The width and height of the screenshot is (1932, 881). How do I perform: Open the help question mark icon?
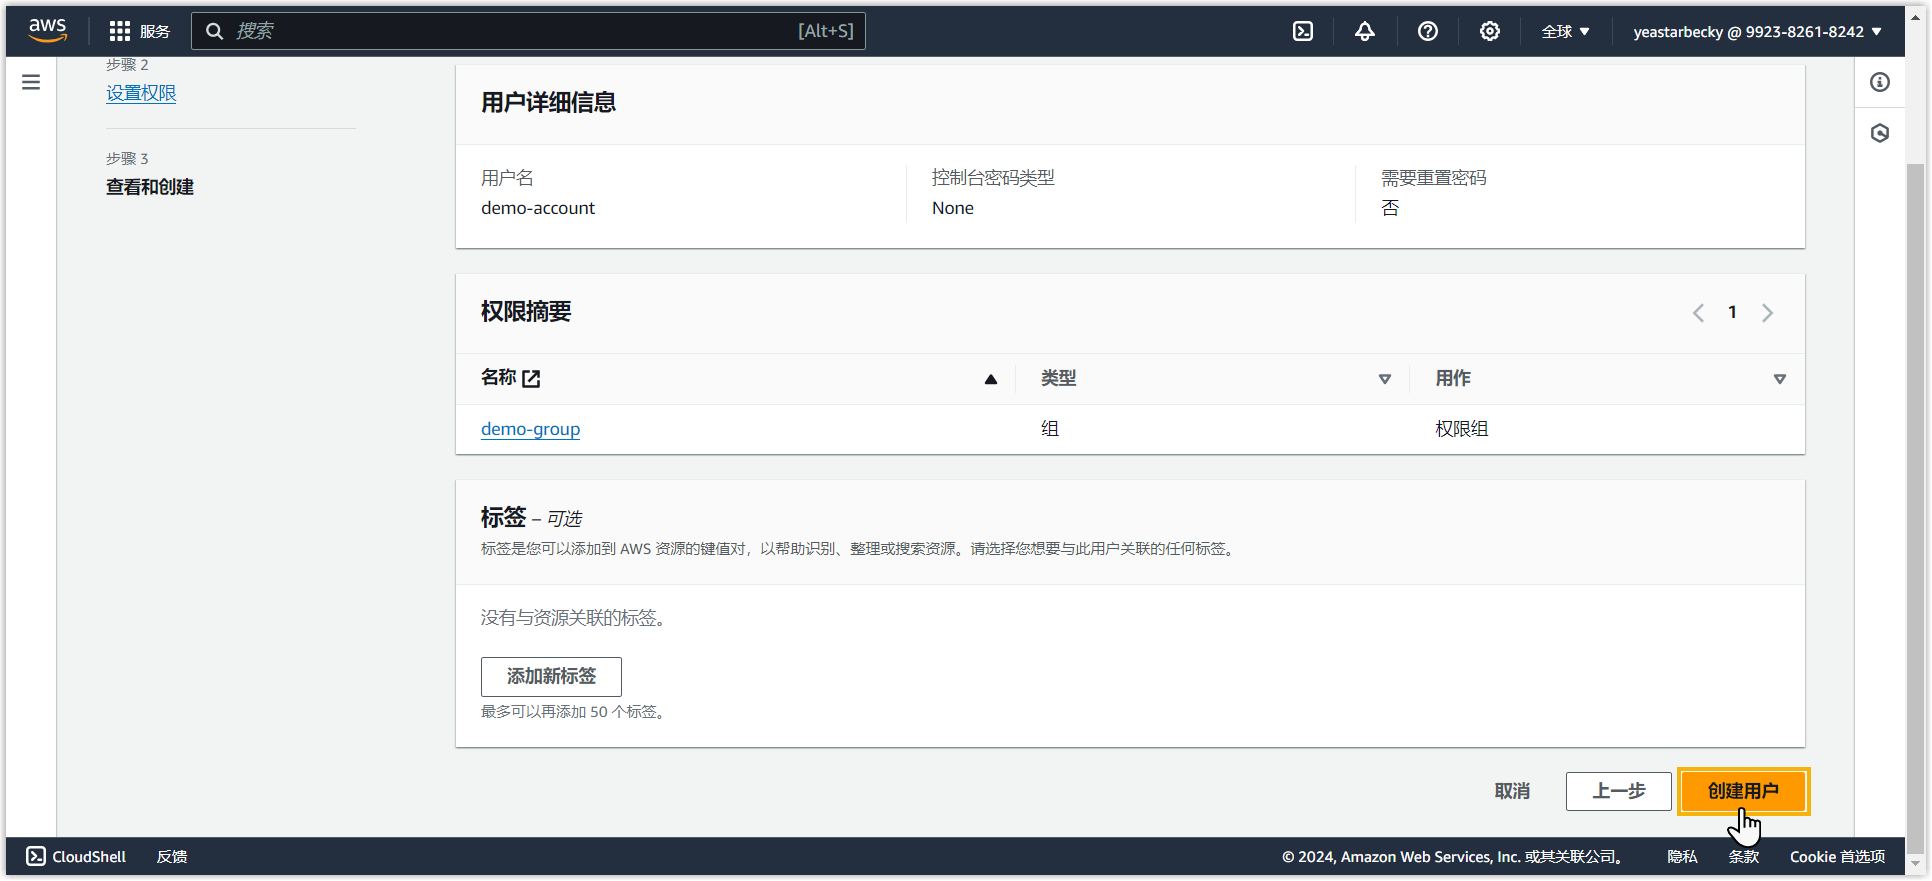coord(1427,31)
